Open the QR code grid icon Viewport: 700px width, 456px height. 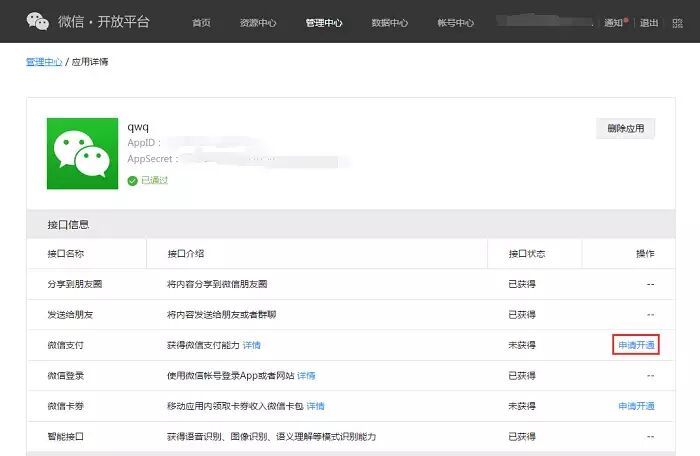(677, 23)
